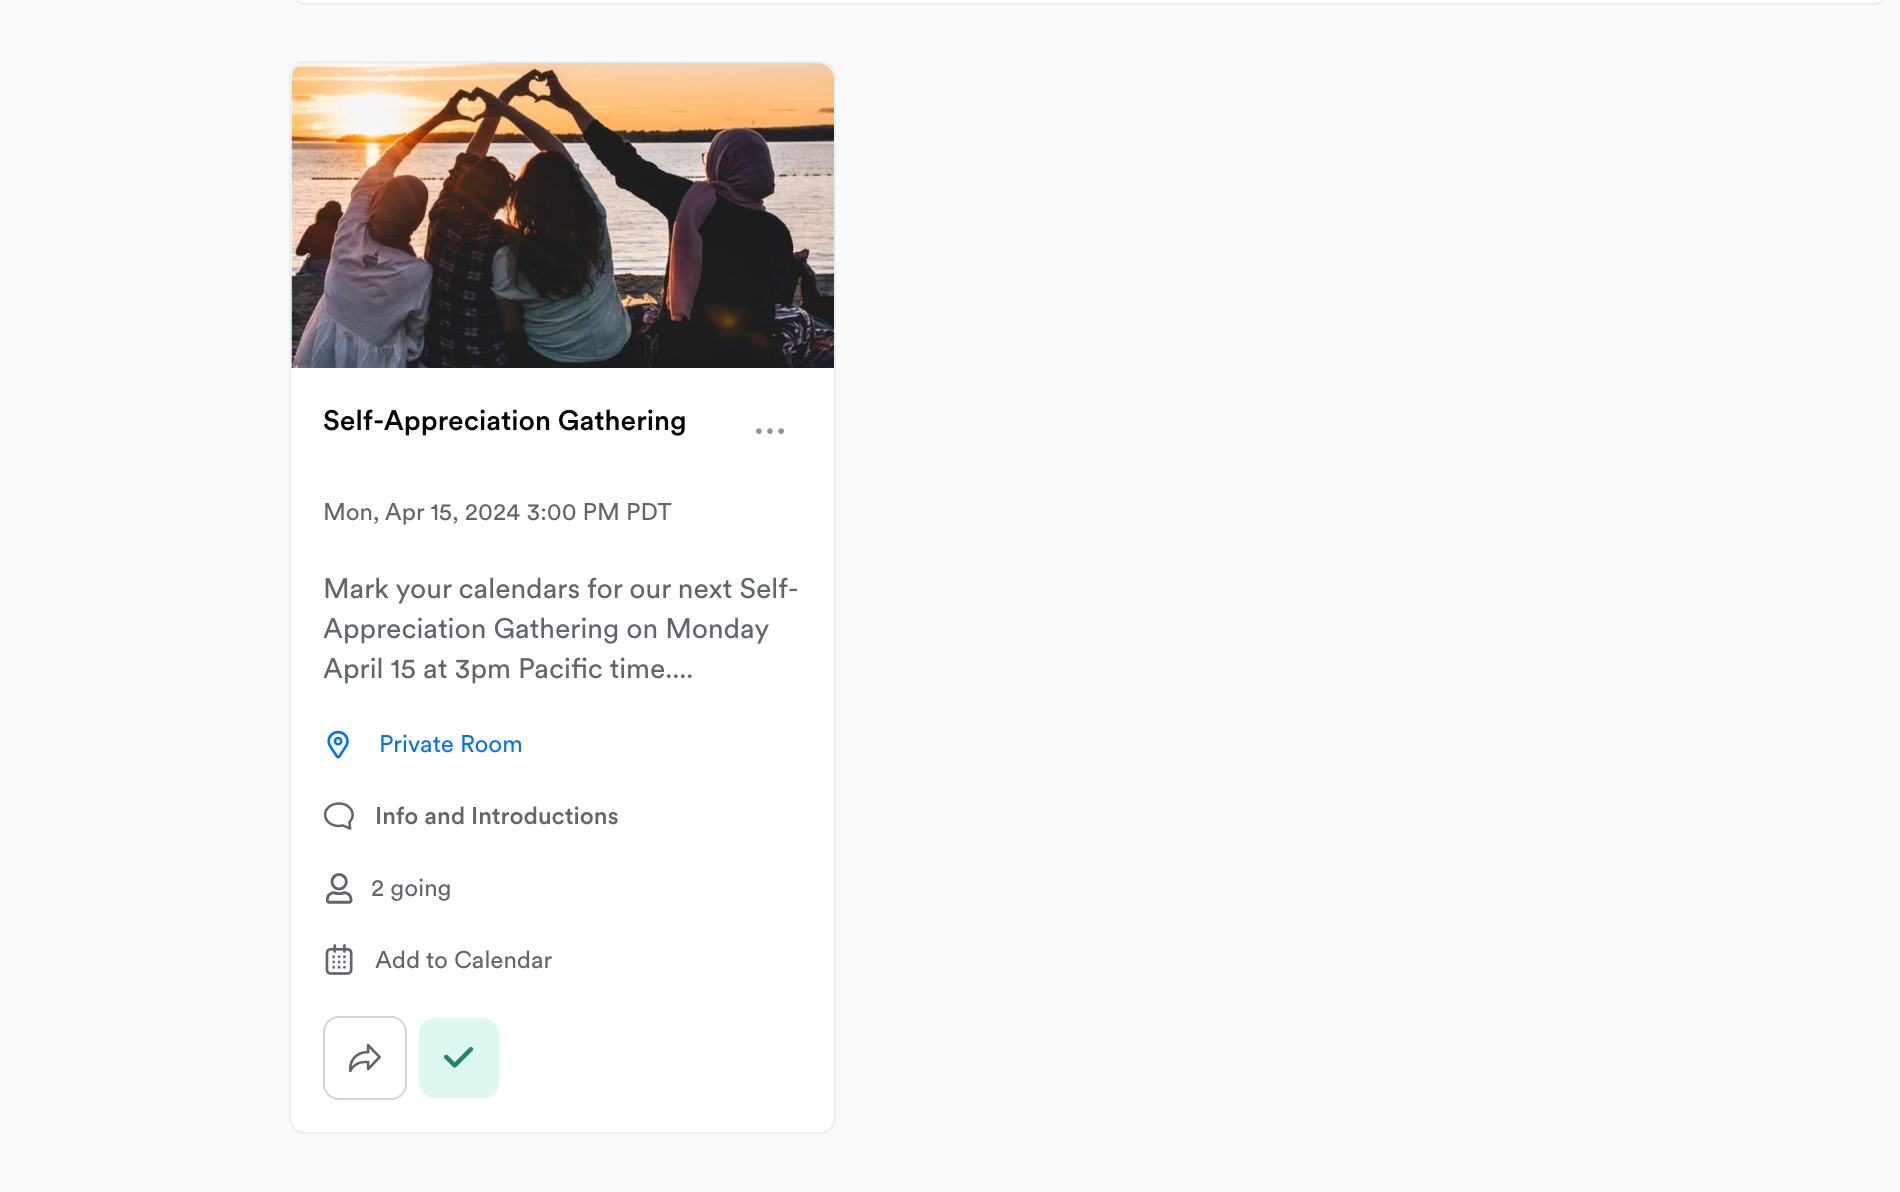This screenshot has height=1192, width=1900.
Task: Click the share arrow button
Action: 365,1058
